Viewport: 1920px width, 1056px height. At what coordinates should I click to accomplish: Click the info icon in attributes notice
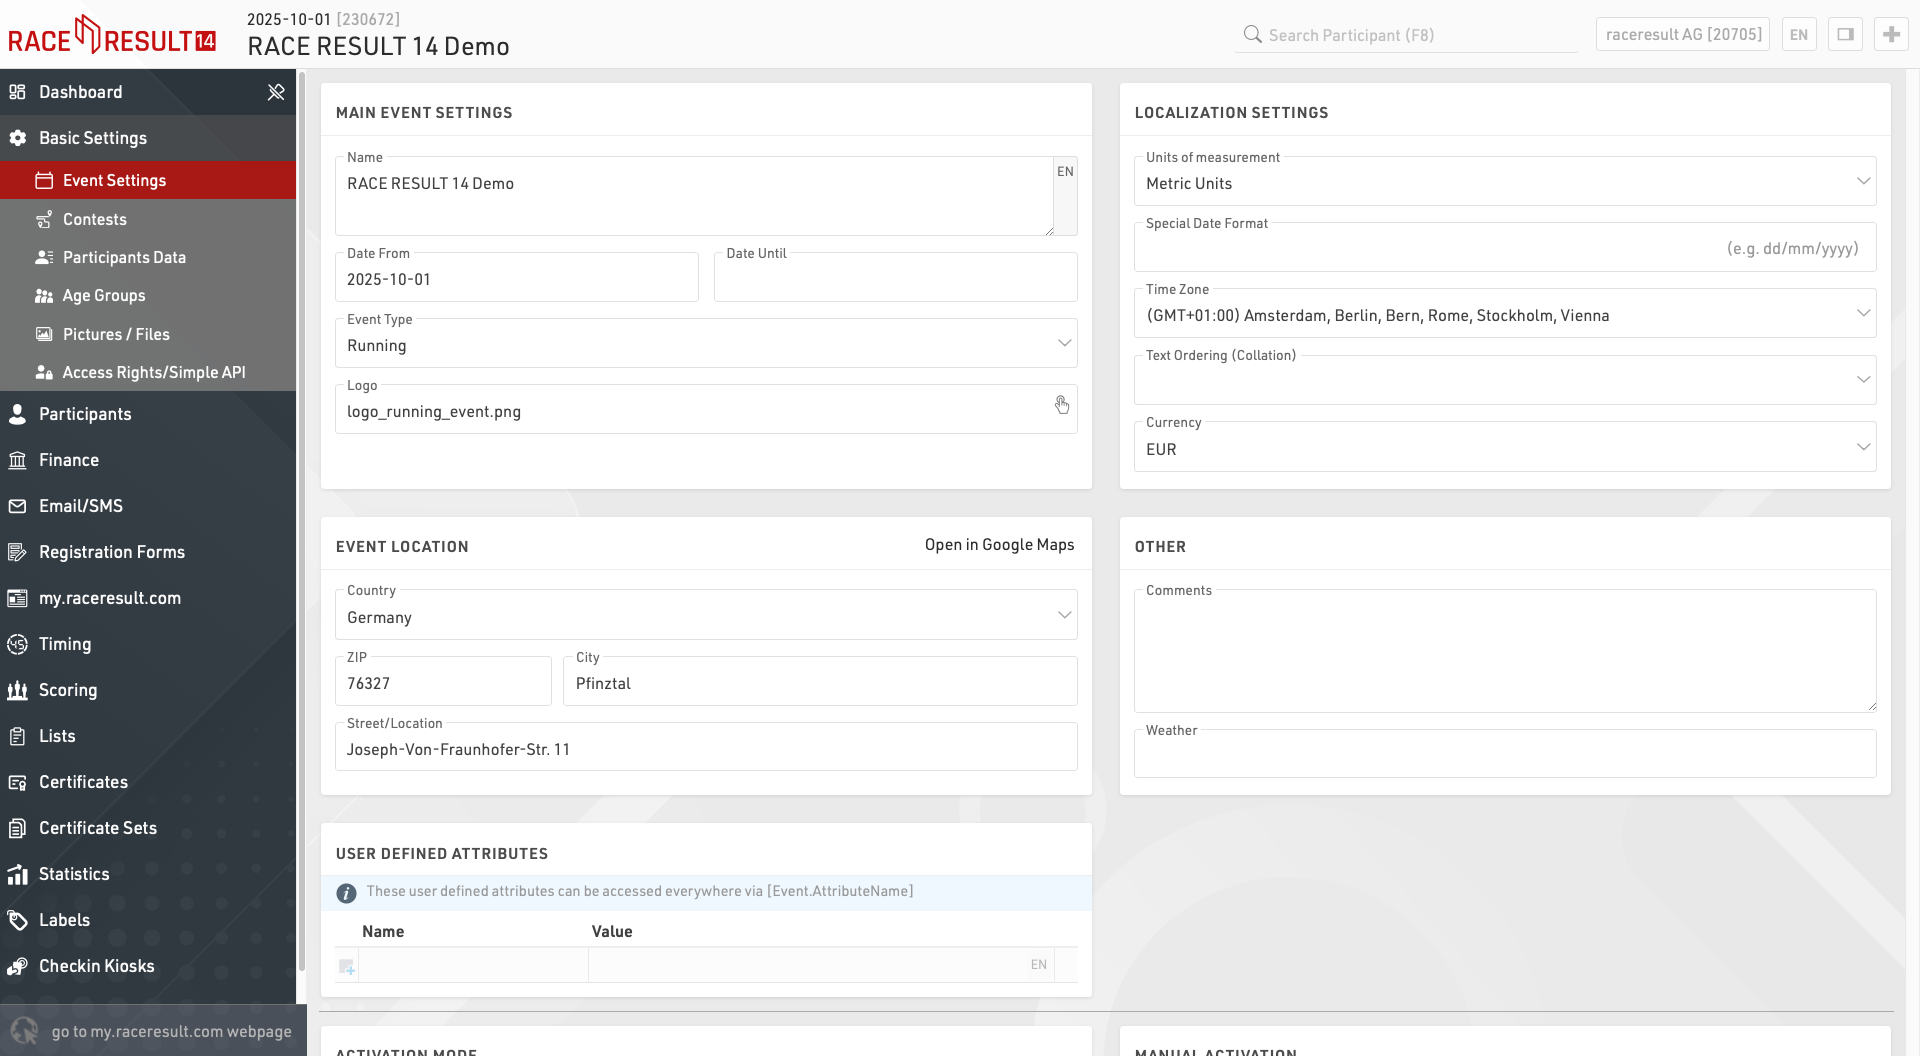coord(346,893)
